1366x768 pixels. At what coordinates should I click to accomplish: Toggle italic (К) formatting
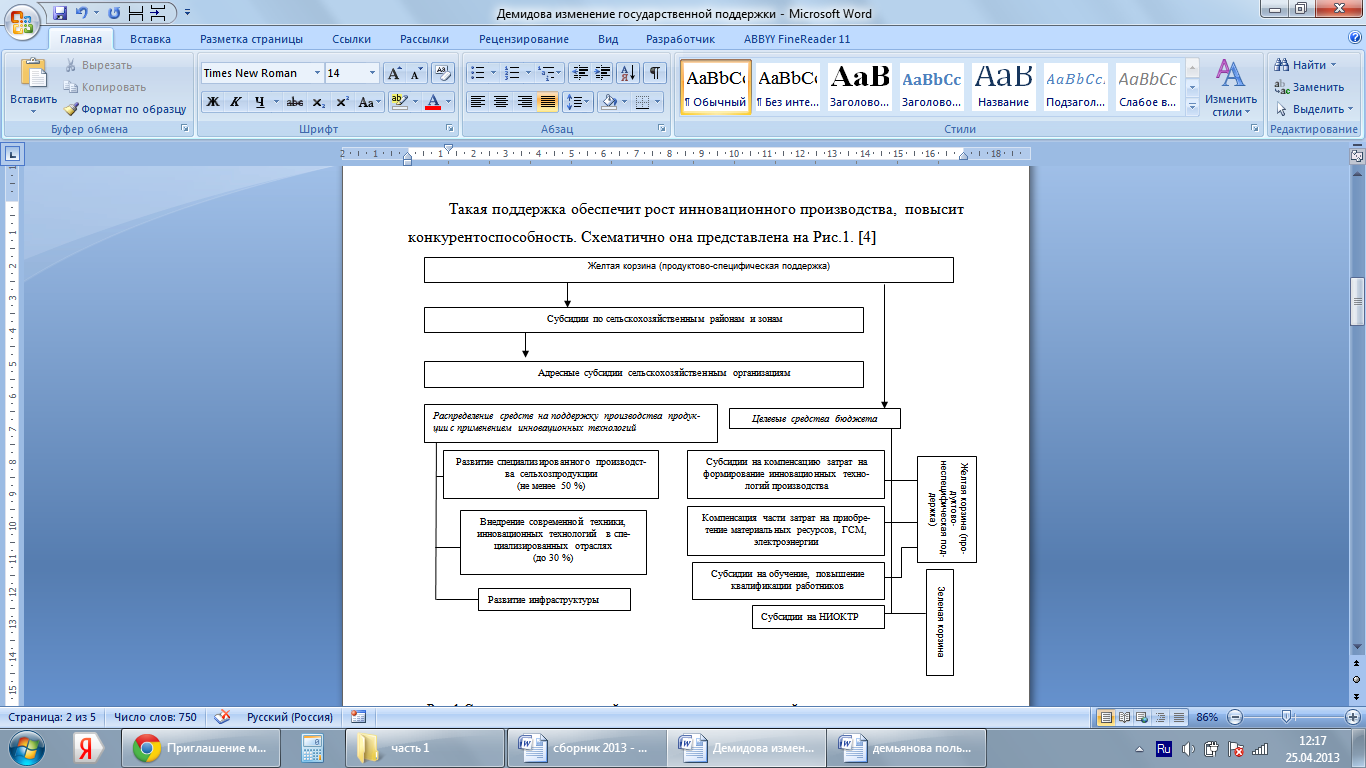(236, 102)
